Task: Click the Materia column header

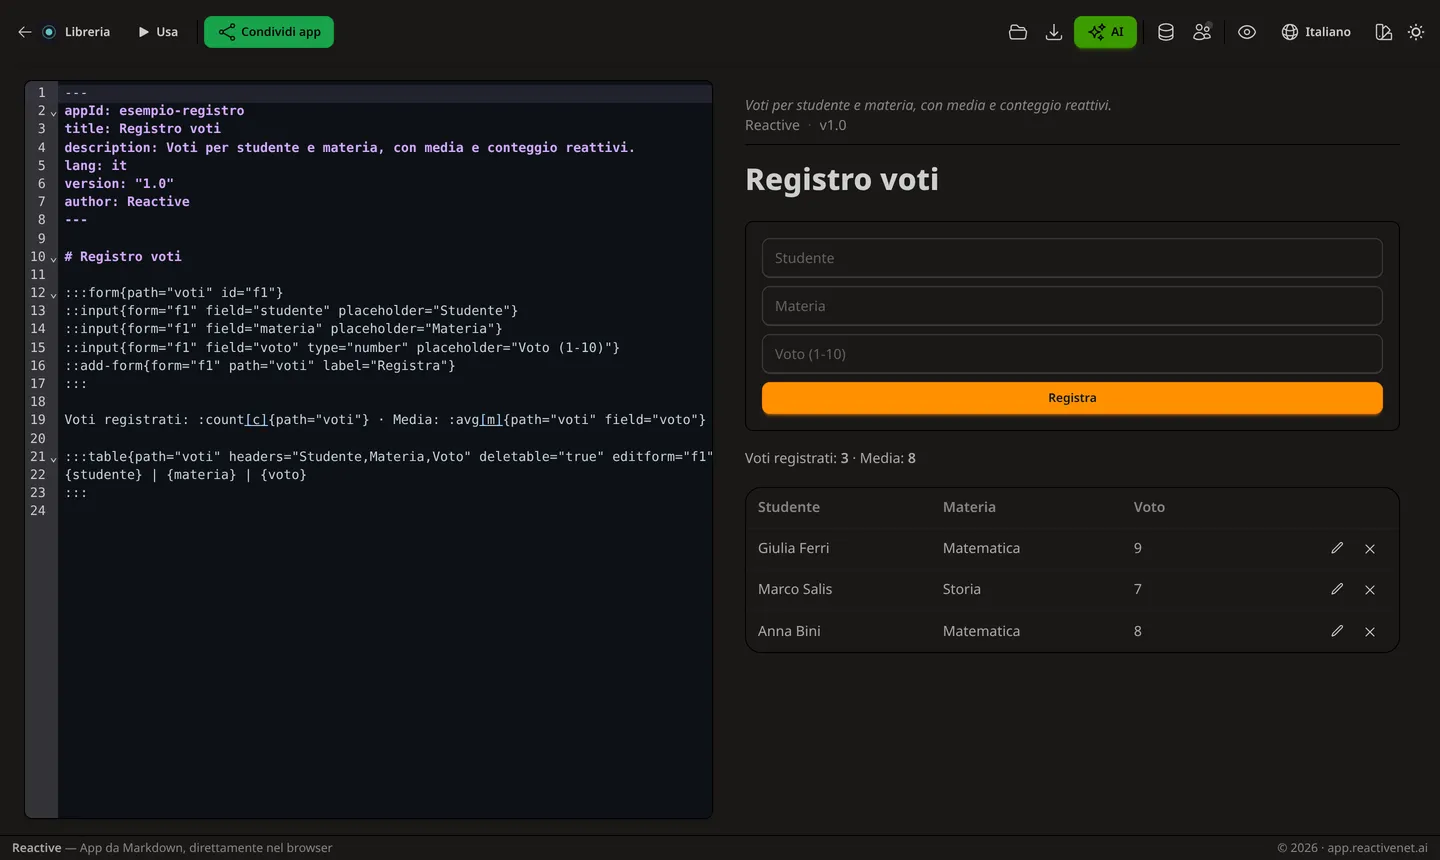Action: pos(969,507)
